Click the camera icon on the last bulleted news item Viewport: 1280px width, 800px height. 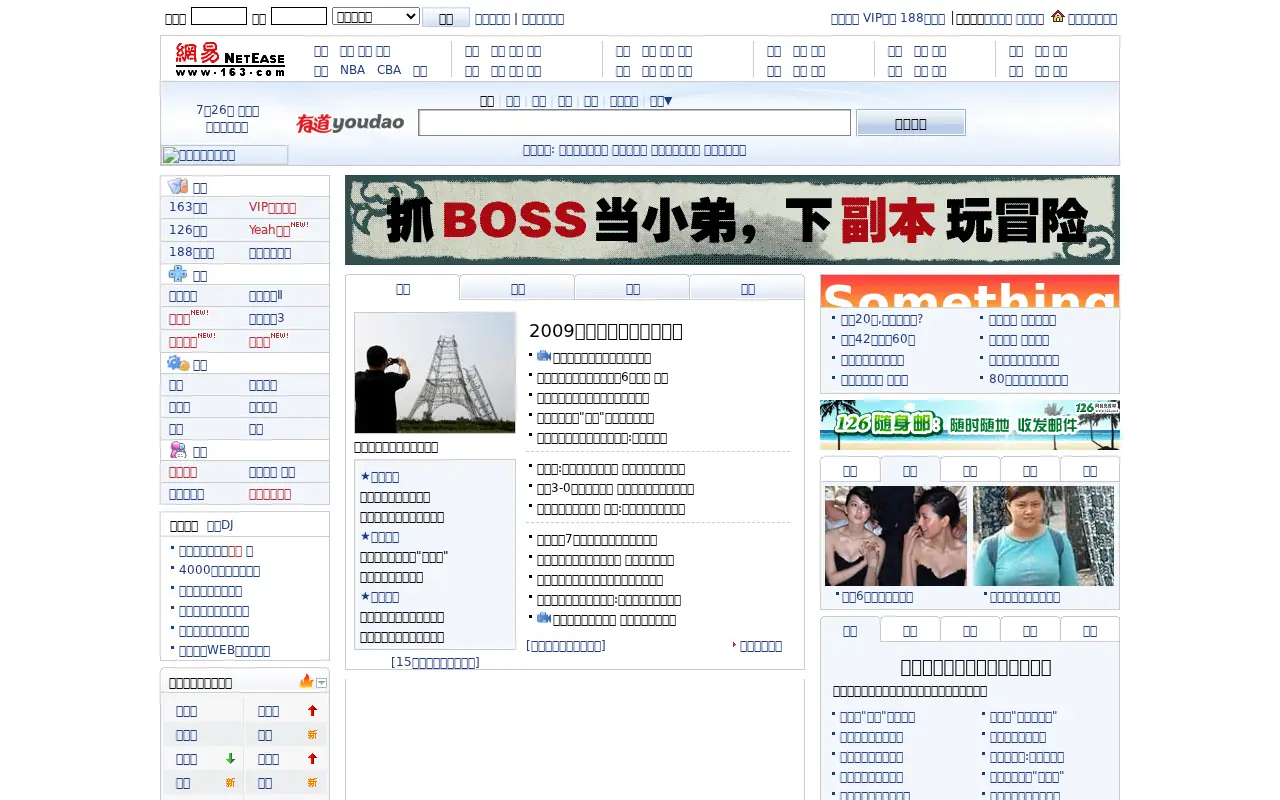tap(544, 618)
